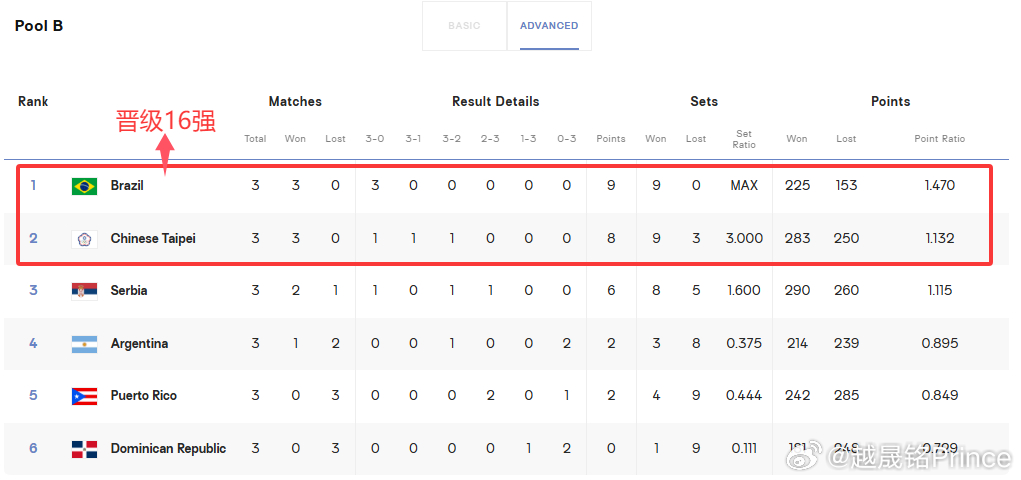Click the Rank column header
The height and width of the screenshot is (480, 1021).
coord(33,102)
